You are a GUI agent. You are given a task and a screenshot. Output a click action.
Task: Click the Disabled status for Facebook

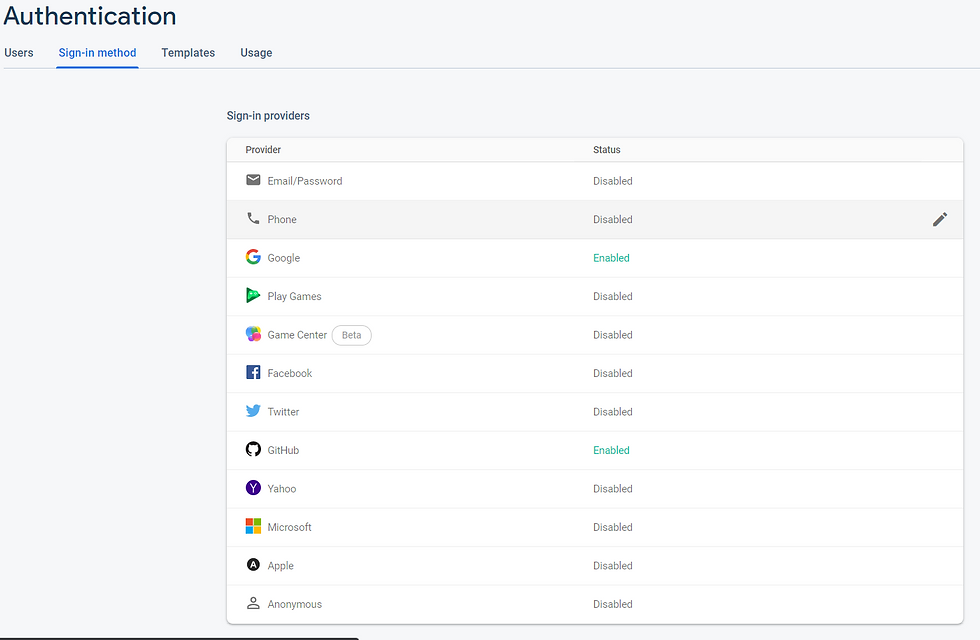coord(612,373)
